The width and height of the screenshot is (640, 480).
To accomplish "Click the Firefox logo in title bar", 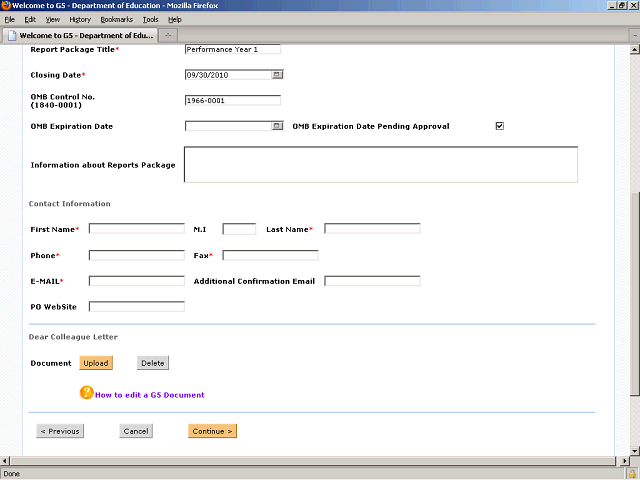I will tap(6, 5).
